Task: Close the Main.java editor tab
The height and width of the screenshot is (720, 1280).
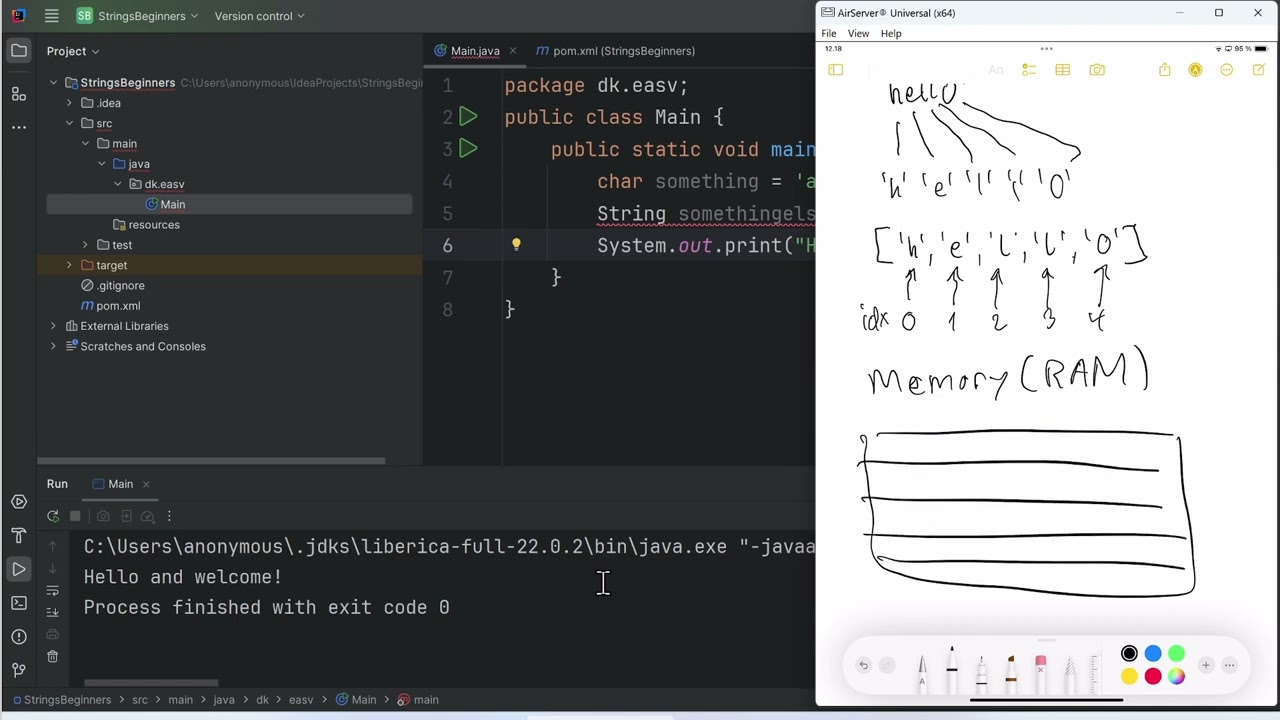Action: click(x=512, y=51)
